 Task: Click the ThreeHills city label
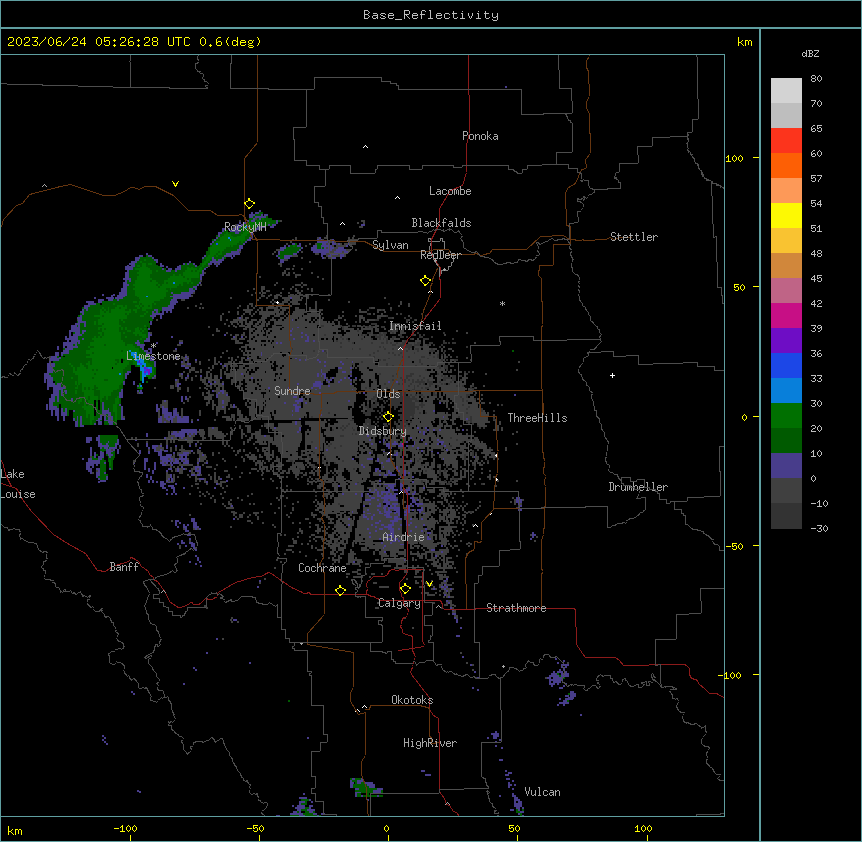click(537, 418)
